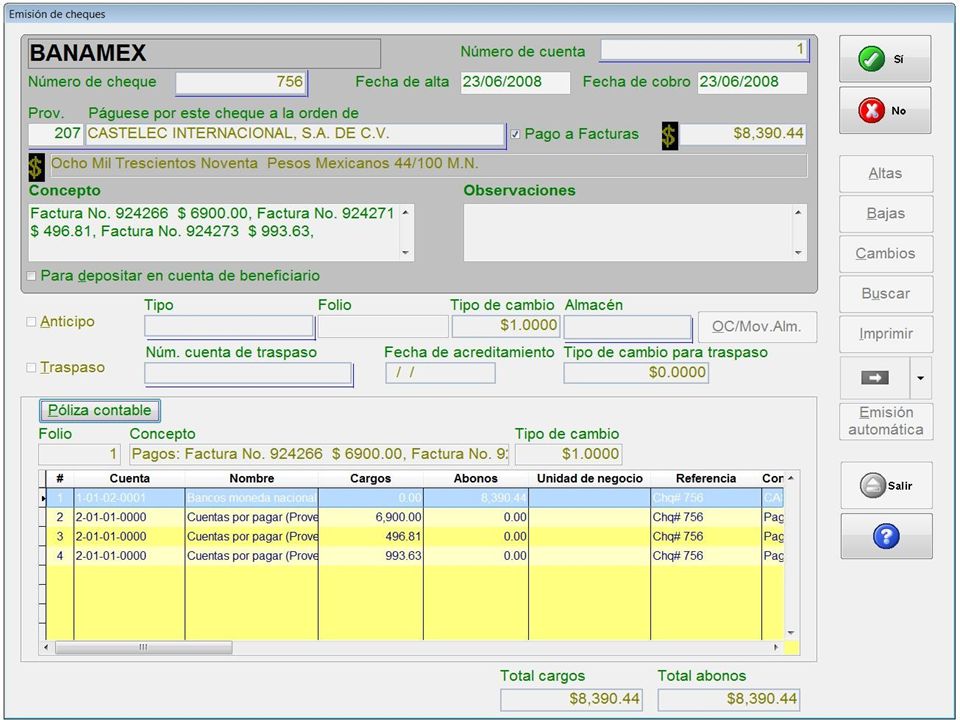Click the Total cargos field
960x720 pixels.
pos(571,700)
